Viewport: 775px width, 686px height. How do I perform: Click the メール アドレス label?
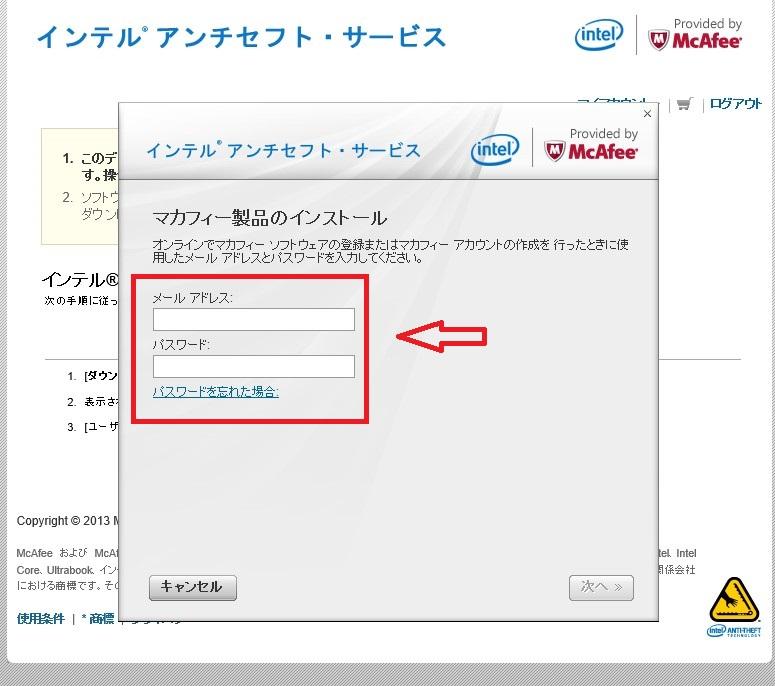pos(192,298)
